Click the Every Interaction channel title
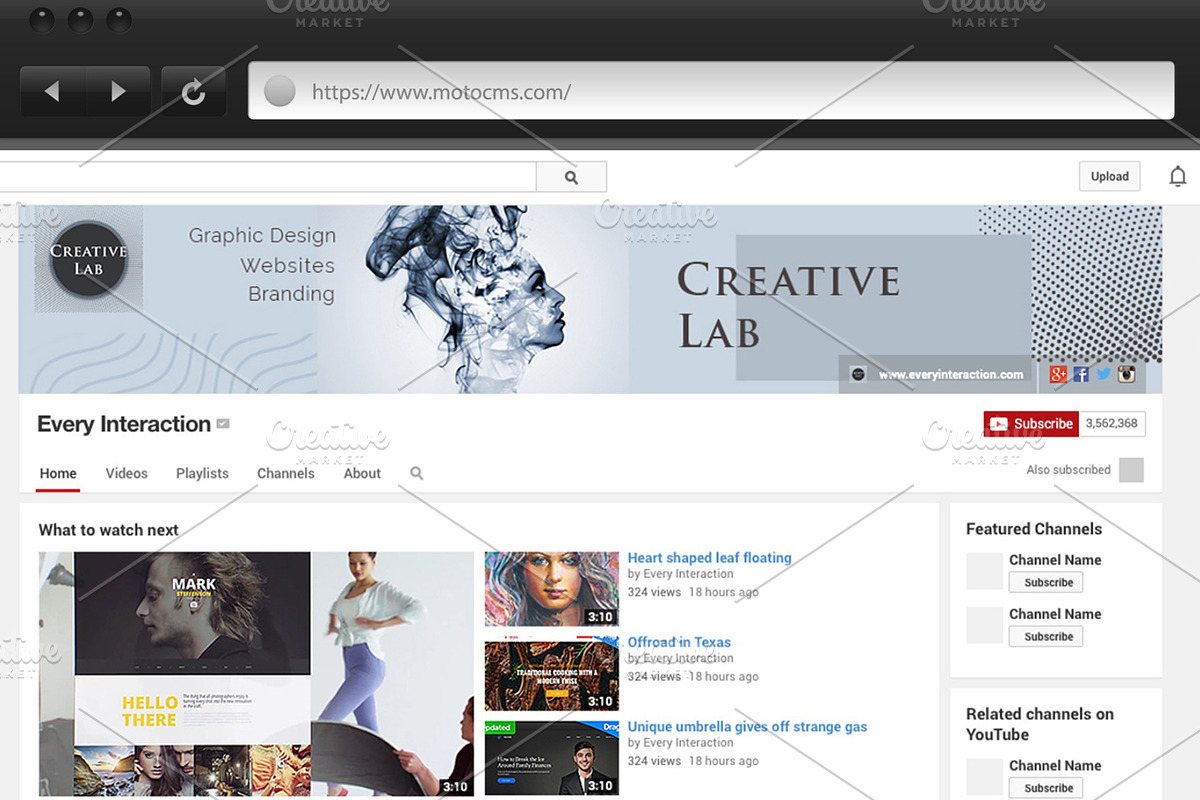 pos(124,424)
